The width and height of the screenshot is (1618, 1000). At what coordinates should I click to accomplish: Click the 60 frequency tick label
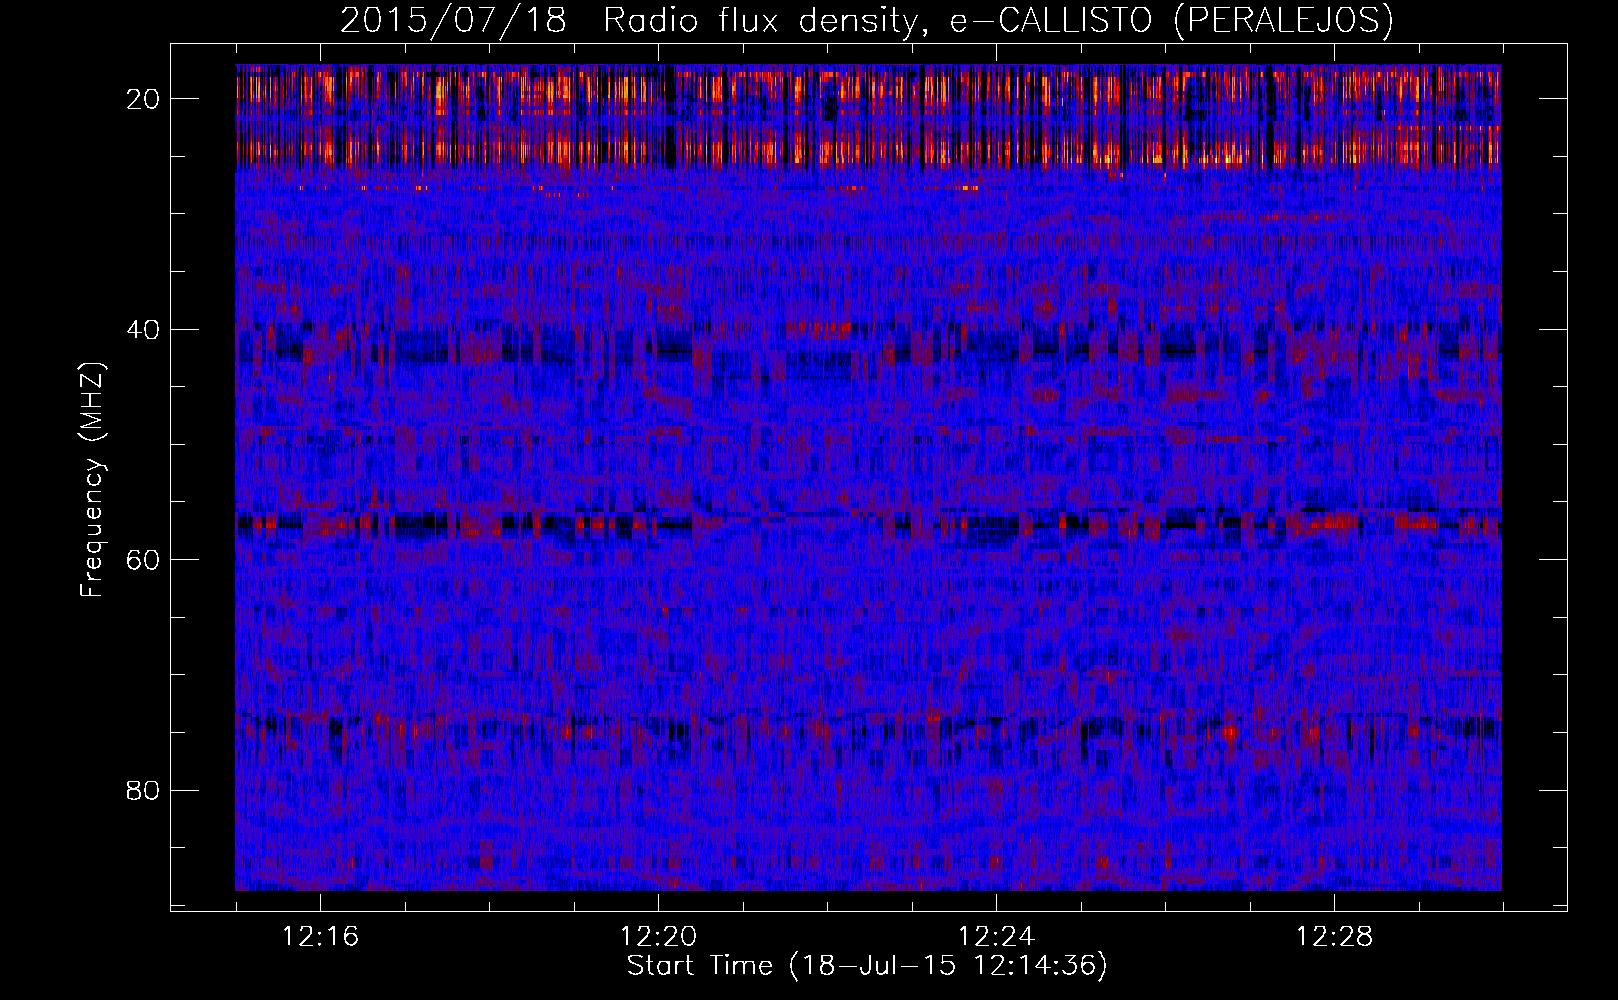click(x=144, y=559)
